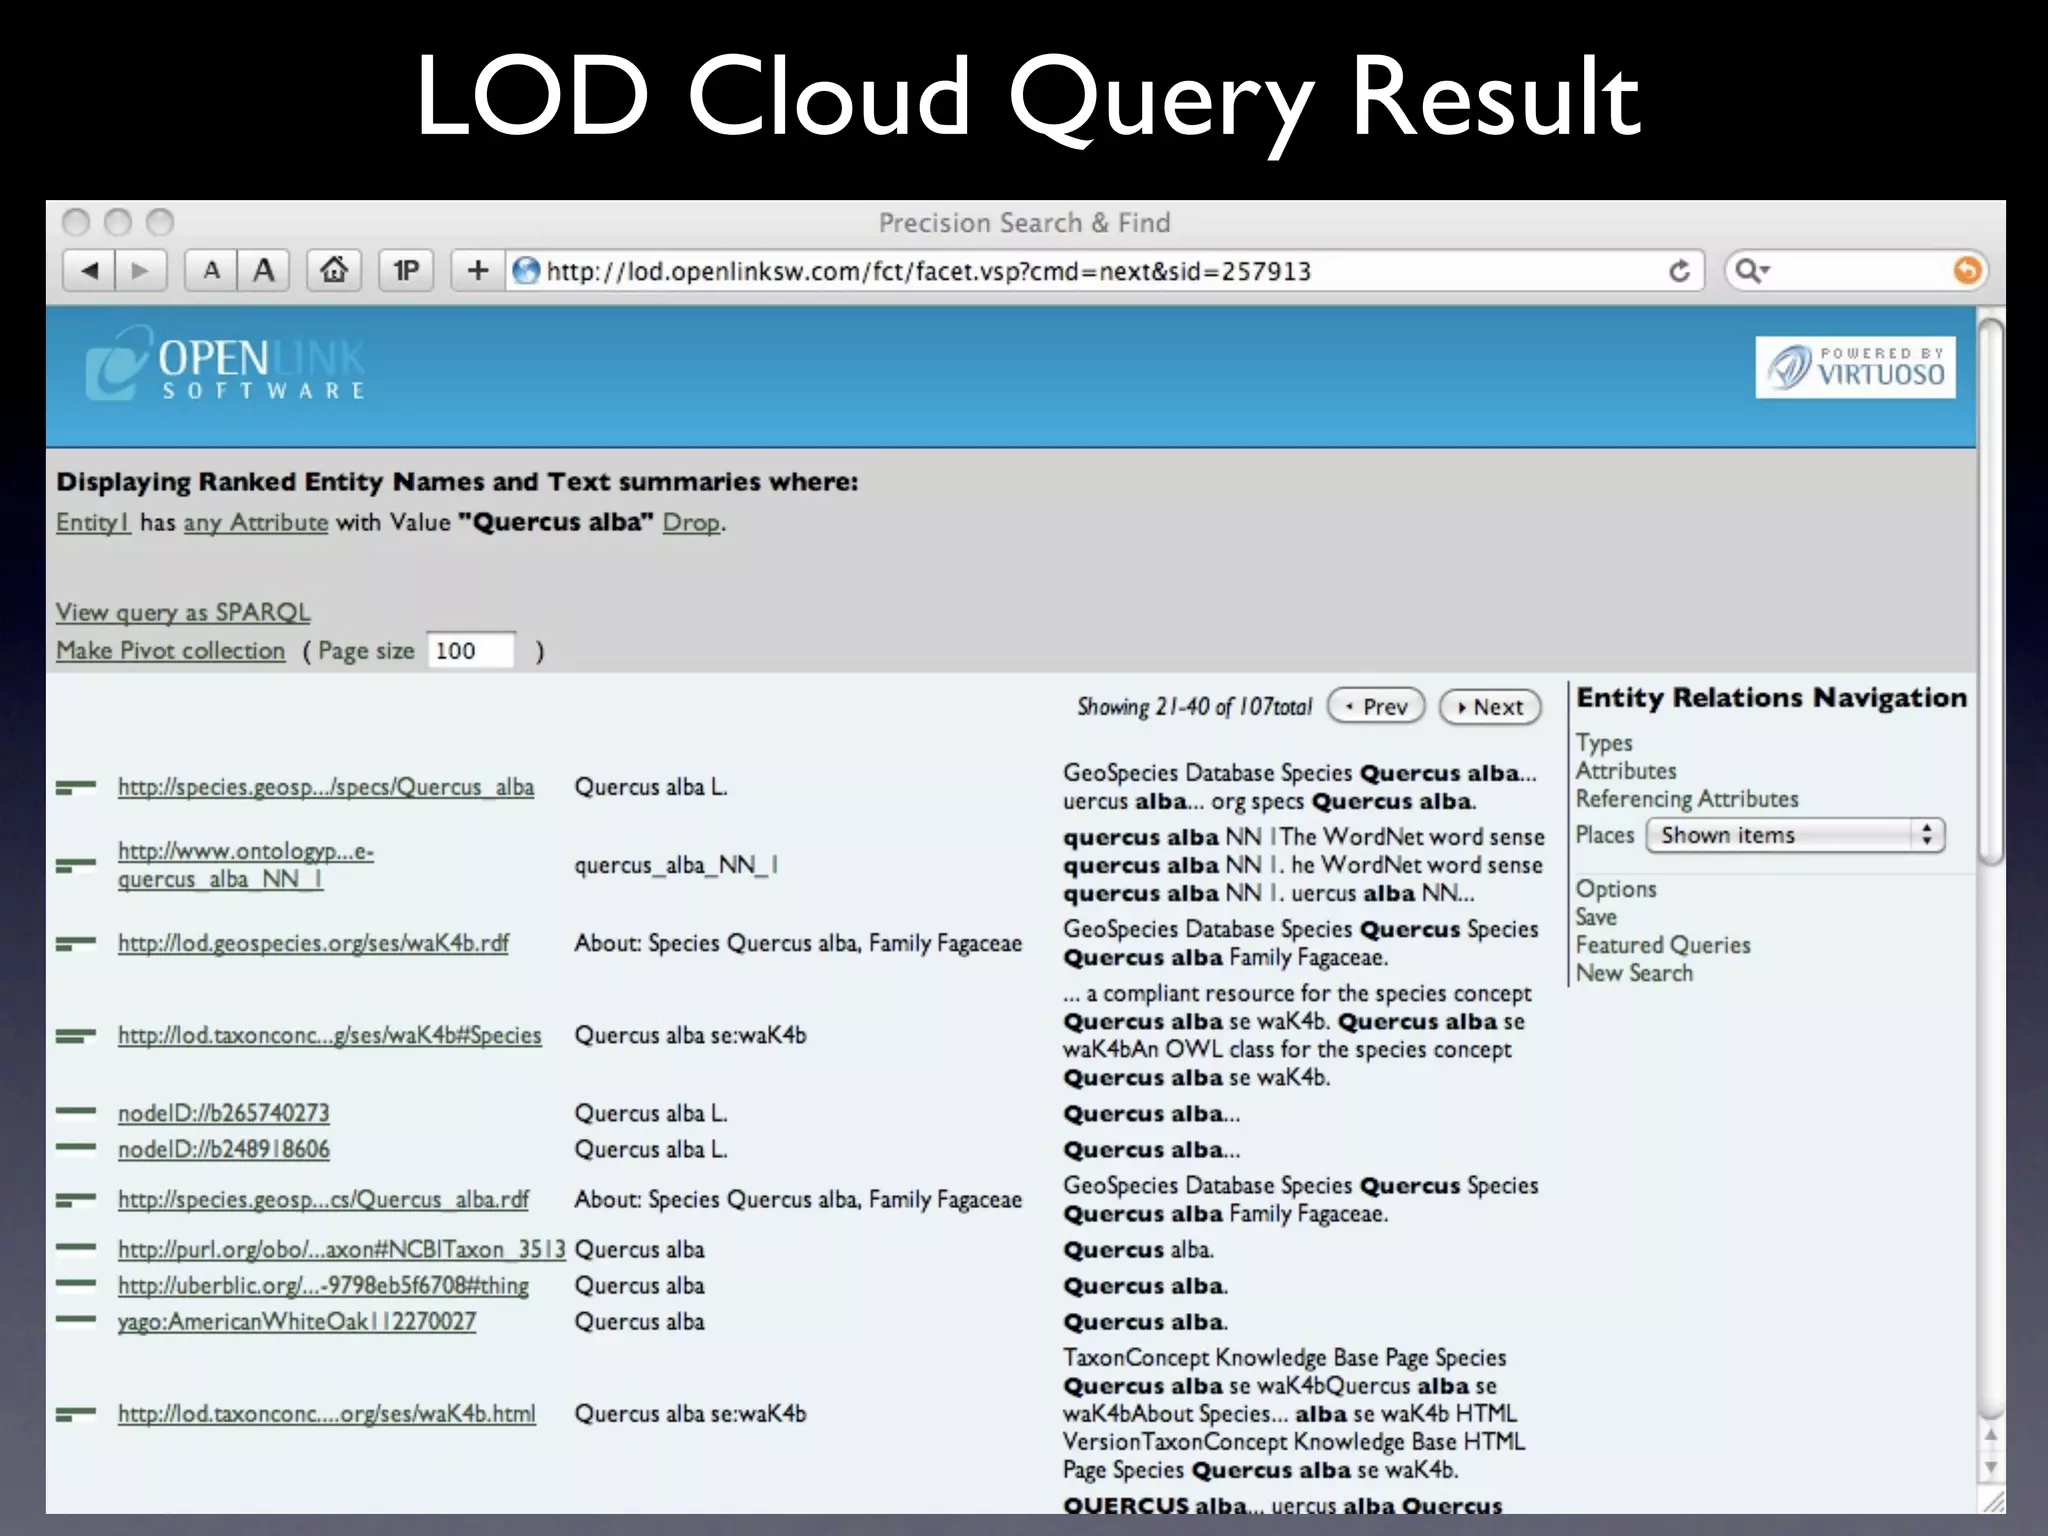The height and width of the screenshot is (1536, 2048).
Task: Go back with the browser back arrow
Action: [89, 270]
